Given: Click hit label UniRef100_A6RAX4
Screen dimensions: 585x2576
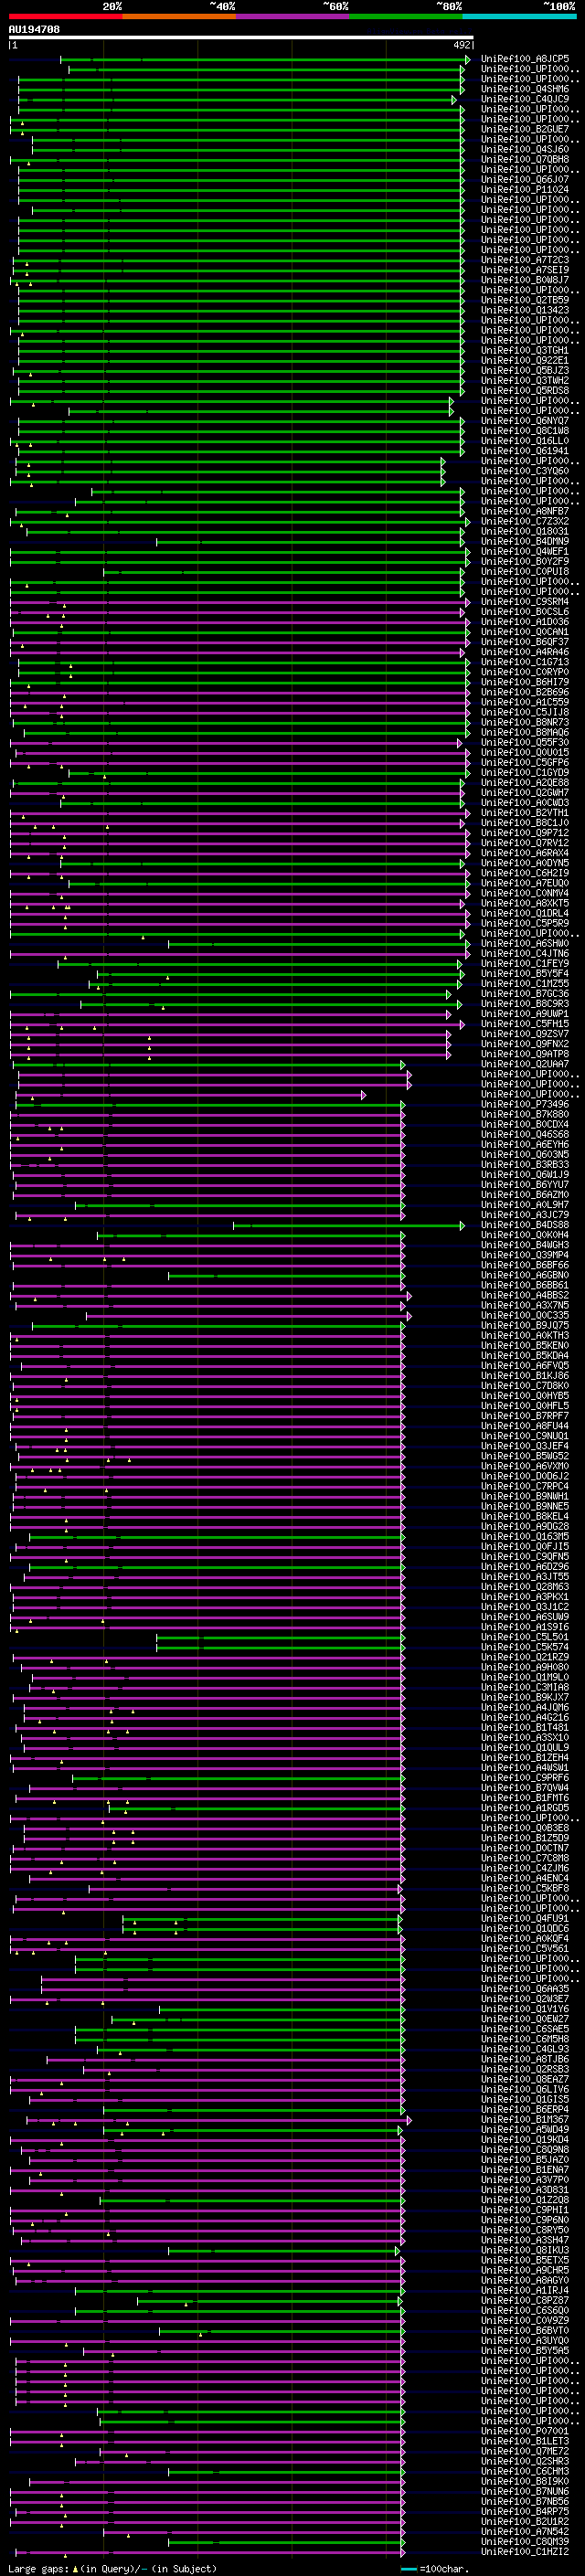Looking at the screenshot, I should point(525,853).
